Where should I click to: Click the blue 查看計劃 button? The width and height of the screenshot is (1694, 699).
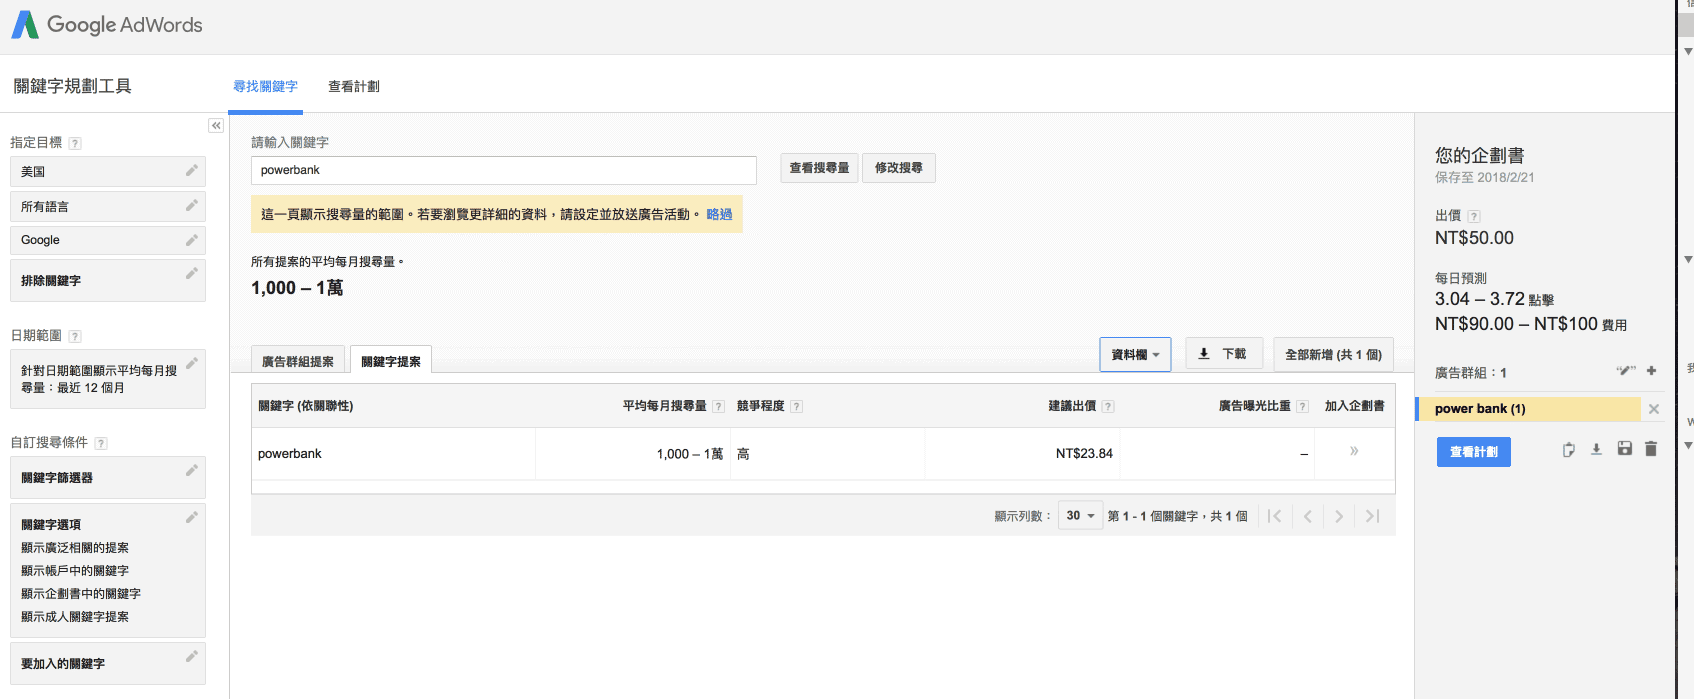[x=1474, y=452]
